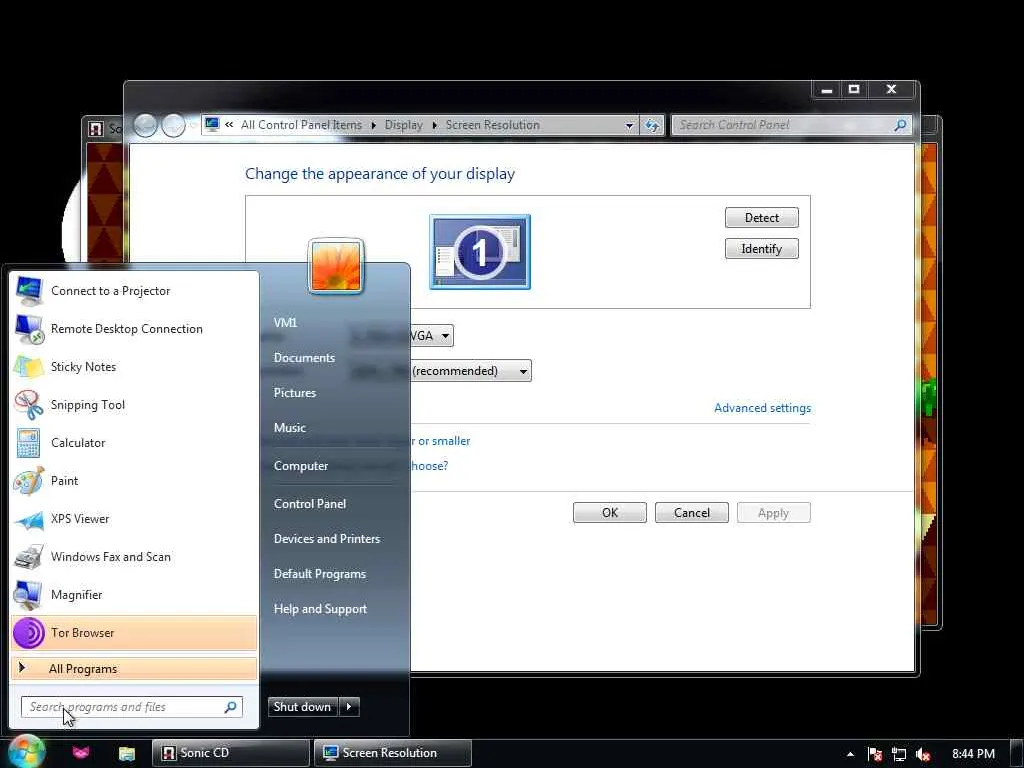Click the double chevron in address bar
Image resolution: width=1024 pixels, height=768 pixels.
pos(229,124)
